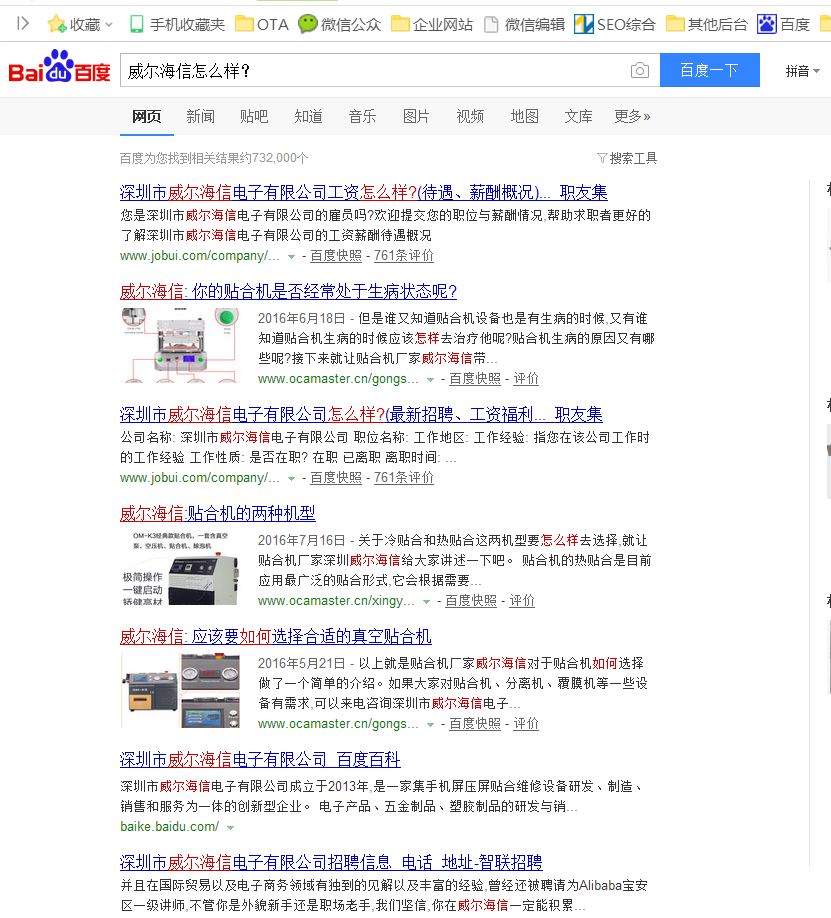Open 贴合机的两种机型 result
This screenshot has height=918, width=831.
(217, 513)
